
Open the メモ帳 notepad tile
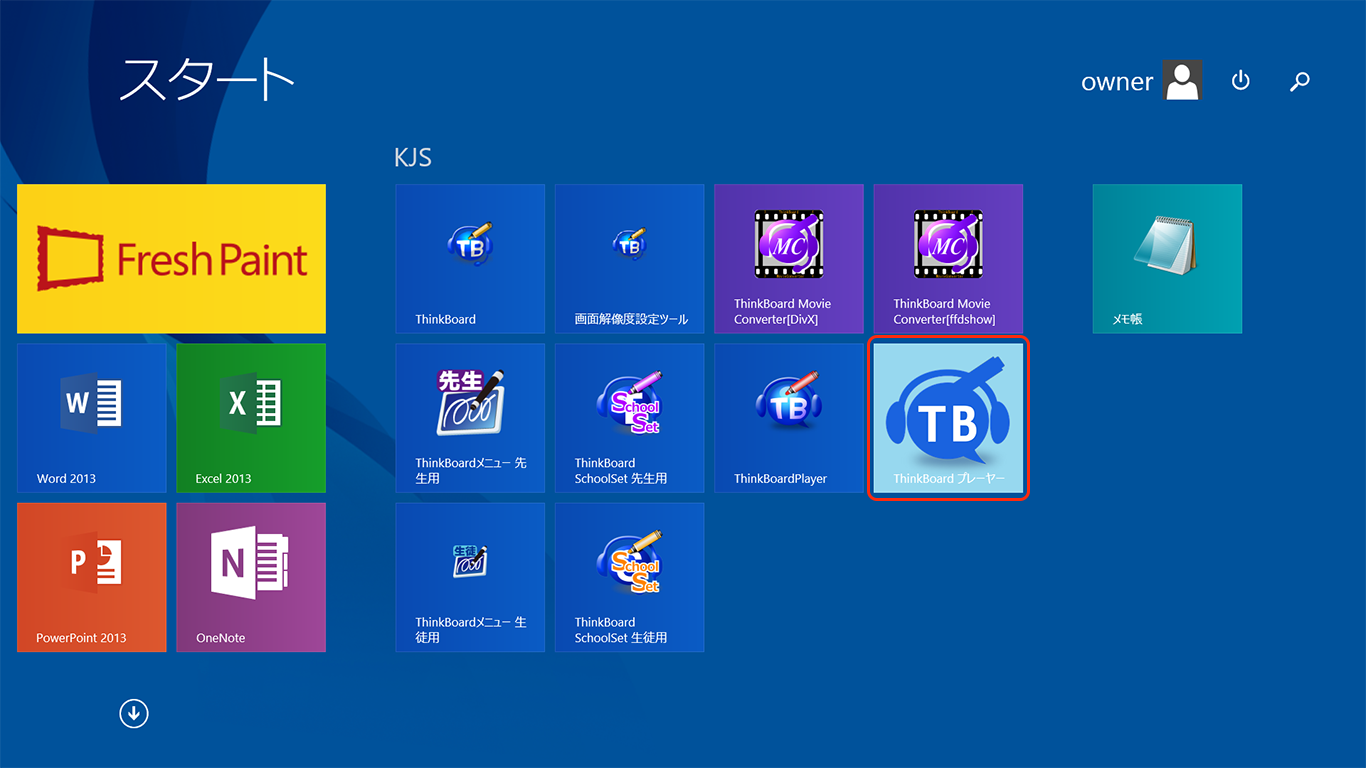pos(1167,258)
